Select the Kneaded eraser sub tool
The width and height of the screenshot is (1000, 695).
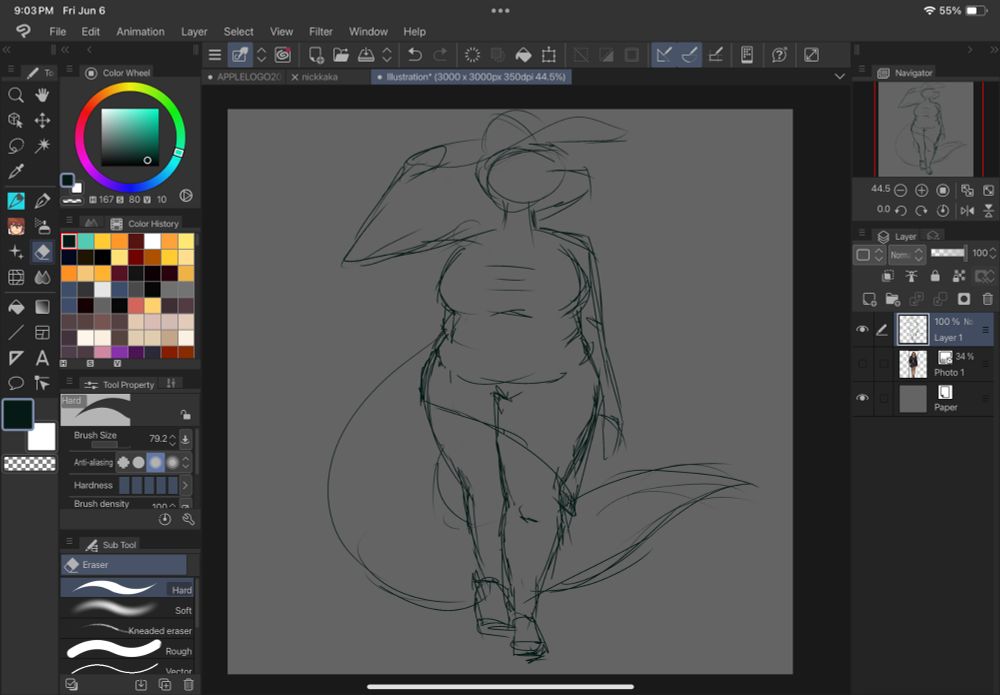tap(128, 630)
